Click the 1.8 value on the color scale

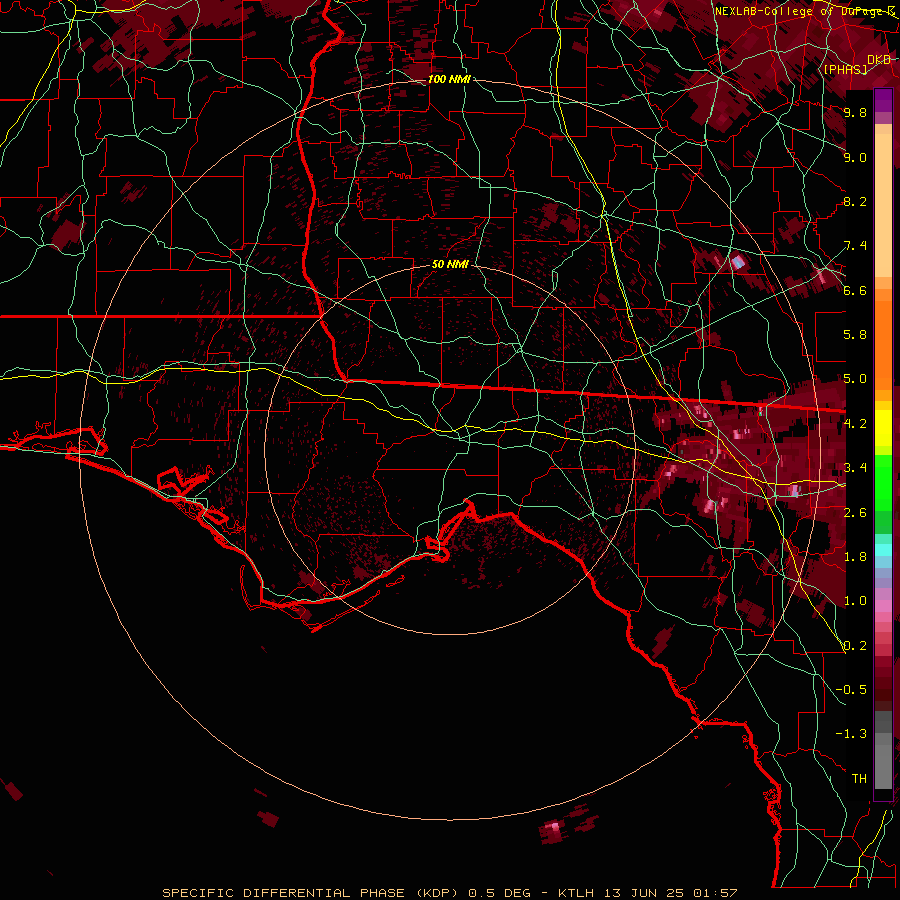click(x=855, y=557)
